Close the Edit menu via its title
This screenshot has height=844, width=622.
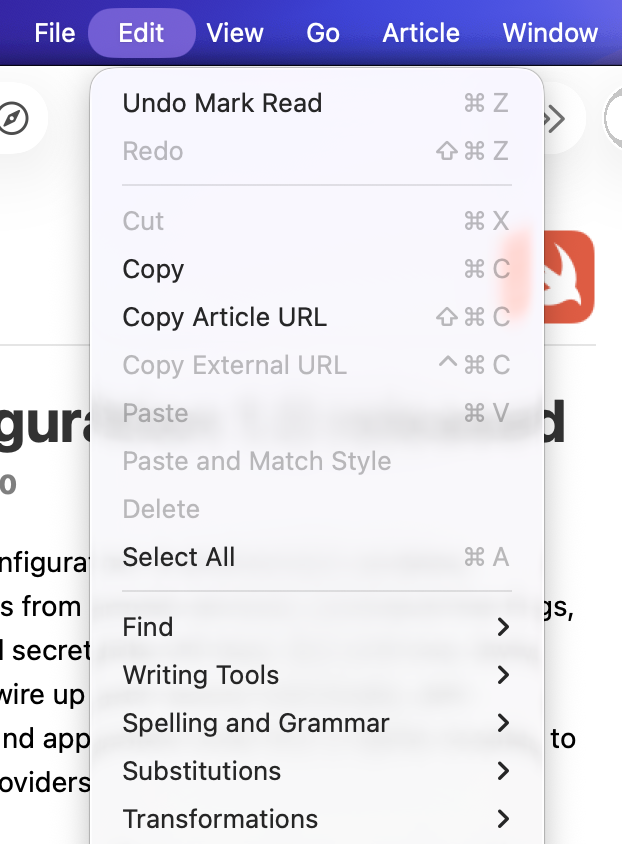[x=141, y=33]
